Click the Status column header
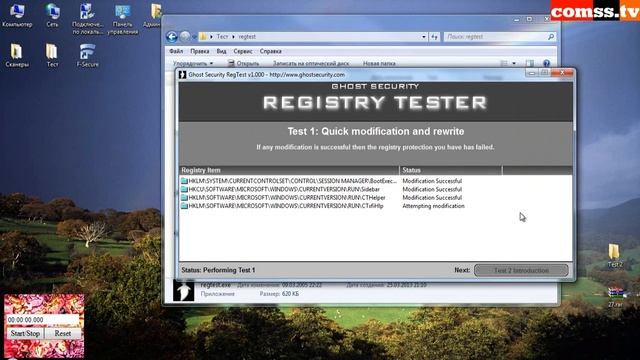 point(451,170)
